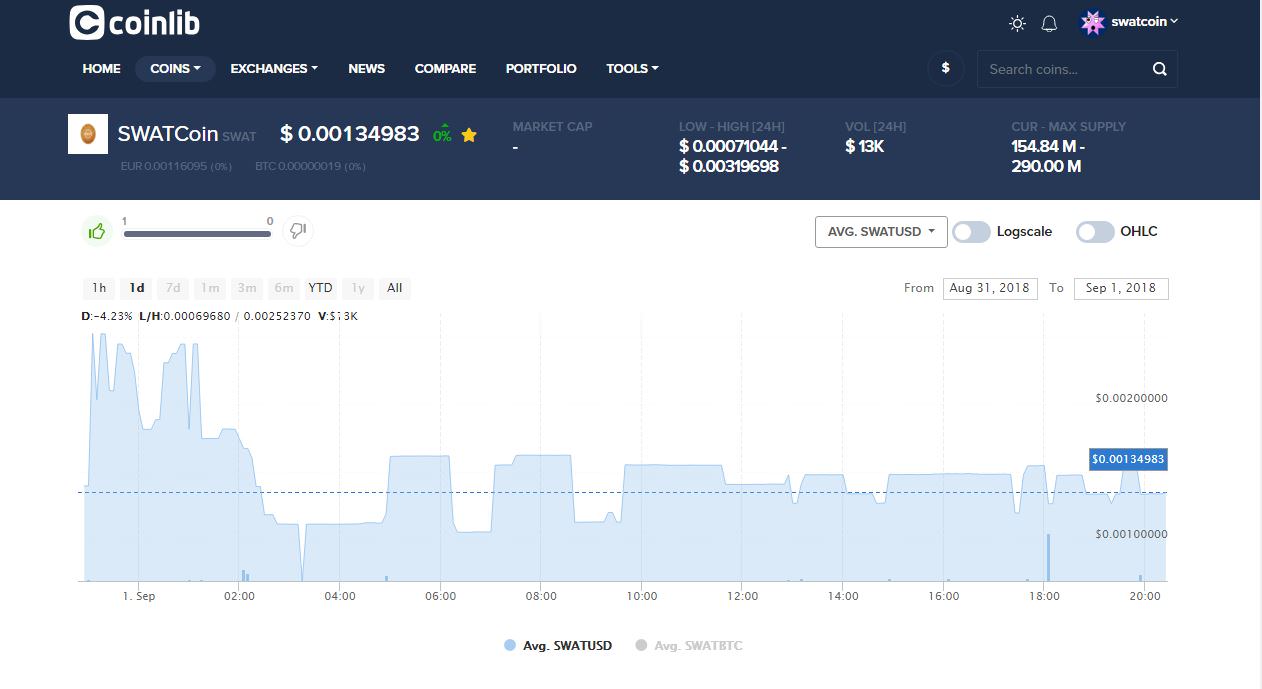
Task: Click the yellow favorite star
Action: (x=469, y=135)
